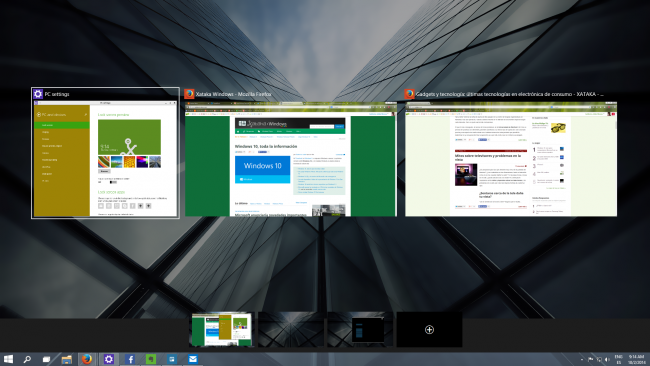Switch to the third desktop thumbnail
This screenshot has height=366, width=650.
[360, 330]
